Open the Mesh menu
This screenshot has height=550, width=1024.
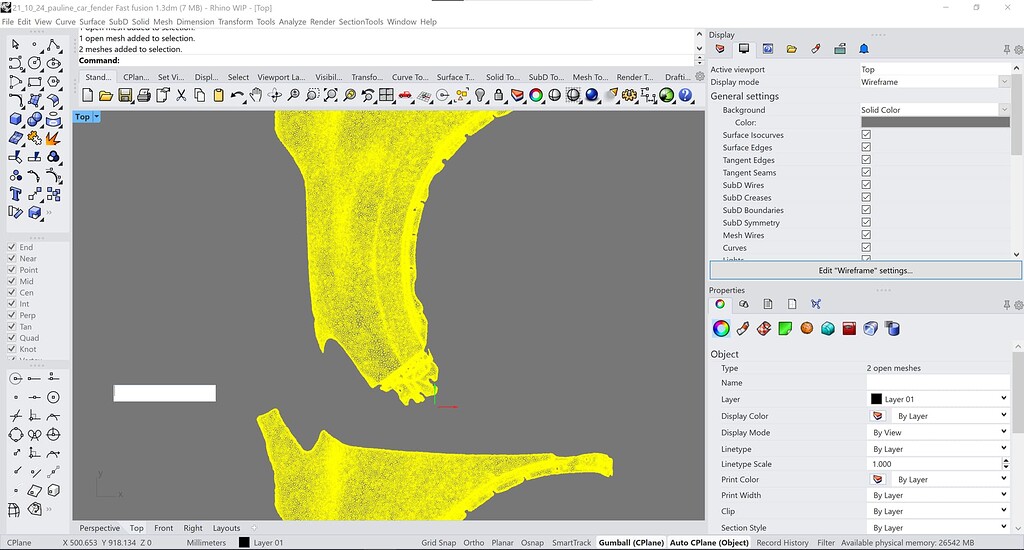tap(163, 22)
